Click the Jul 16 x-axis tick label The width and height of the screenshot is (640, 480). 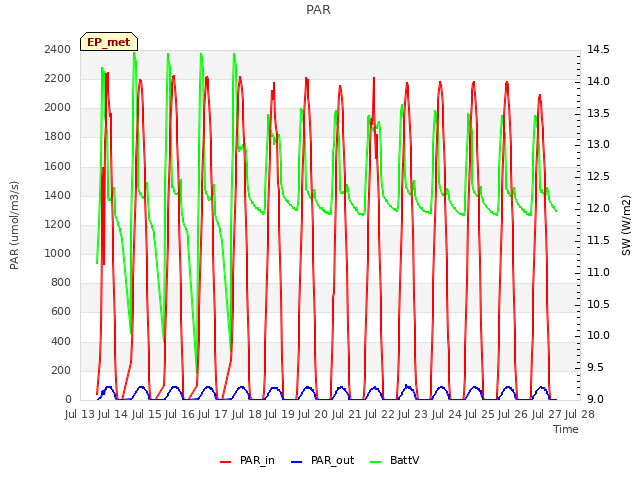180,414
